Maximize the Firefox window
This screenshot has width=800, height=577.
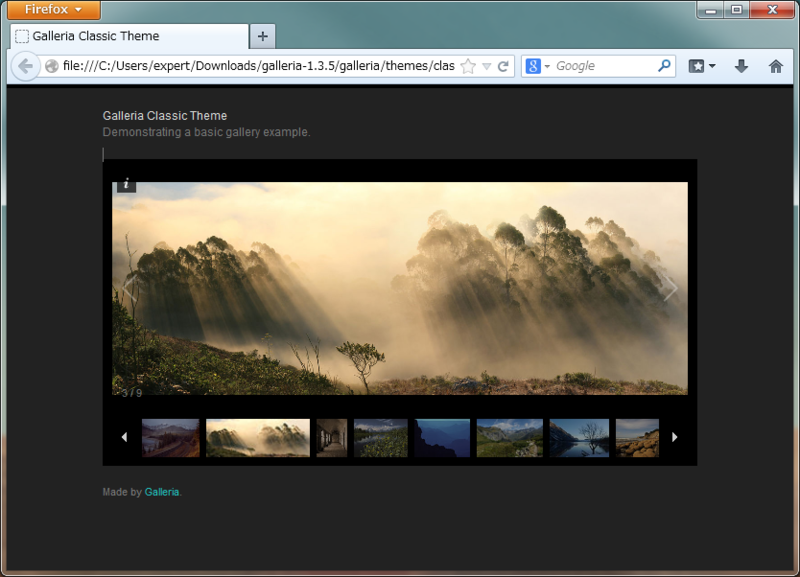[737, 10]
